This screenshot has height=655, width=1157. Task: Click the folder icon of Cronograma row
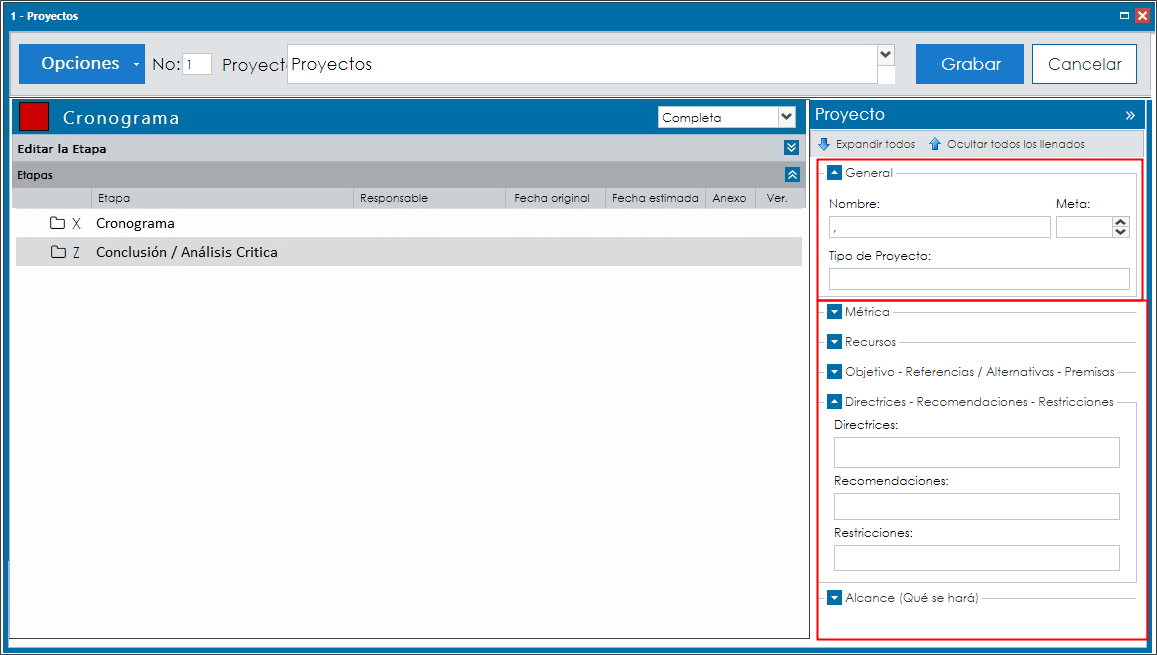57,223
